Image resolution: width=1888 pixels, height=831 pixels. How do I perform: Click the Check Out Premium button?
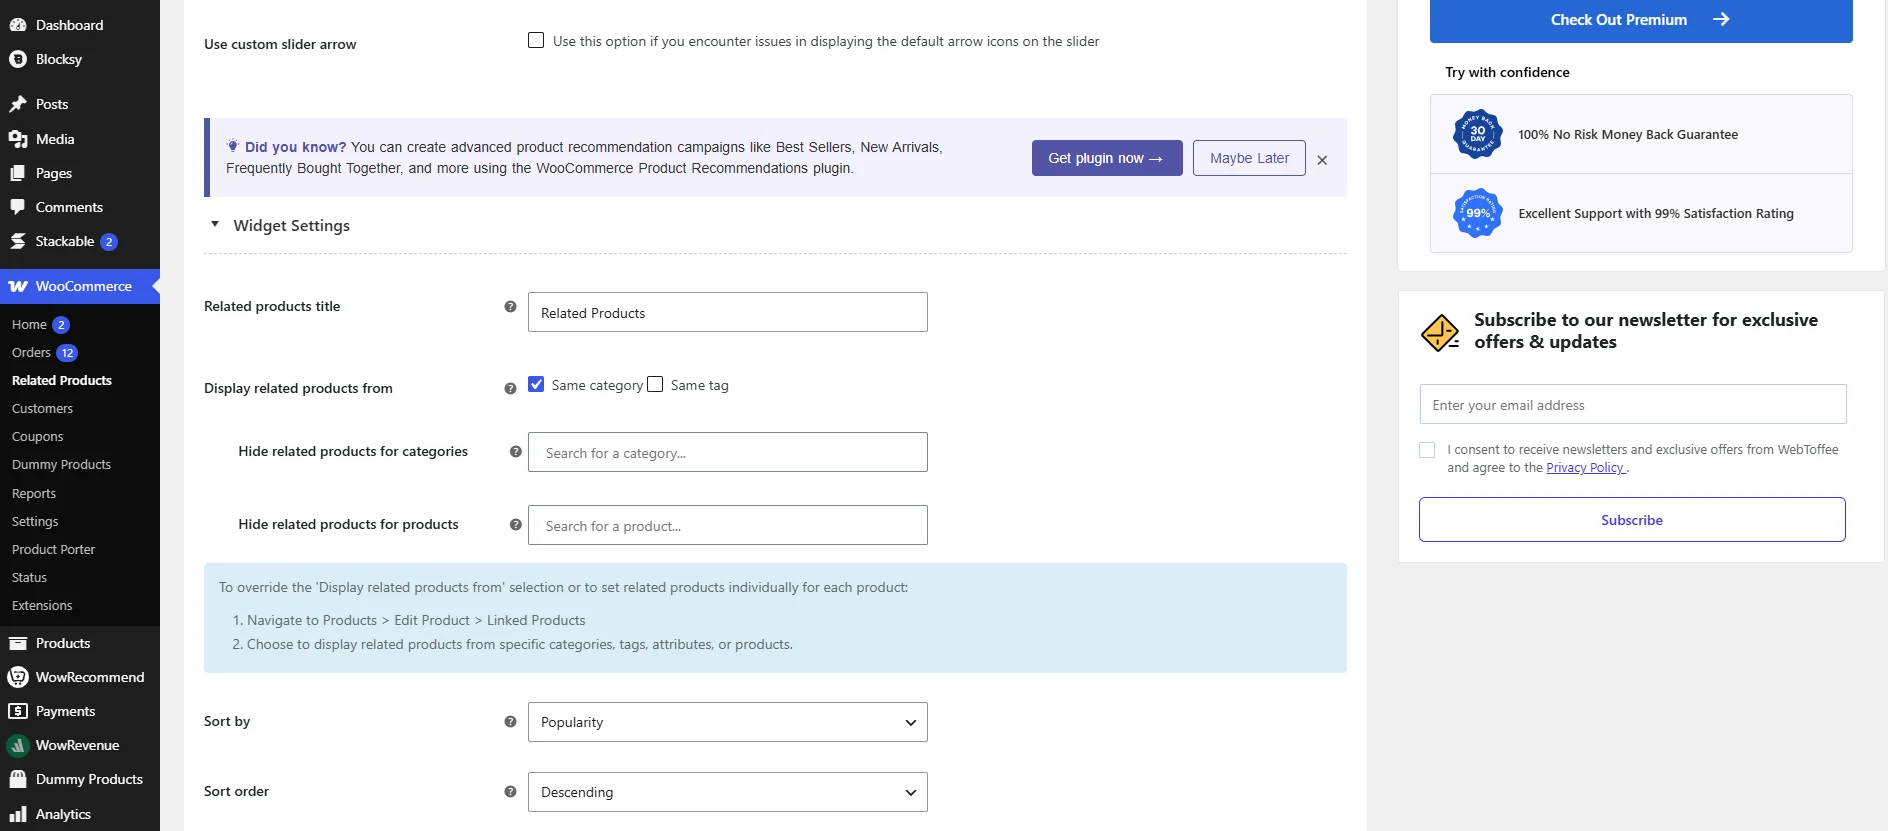click(x=1640, y=20)
